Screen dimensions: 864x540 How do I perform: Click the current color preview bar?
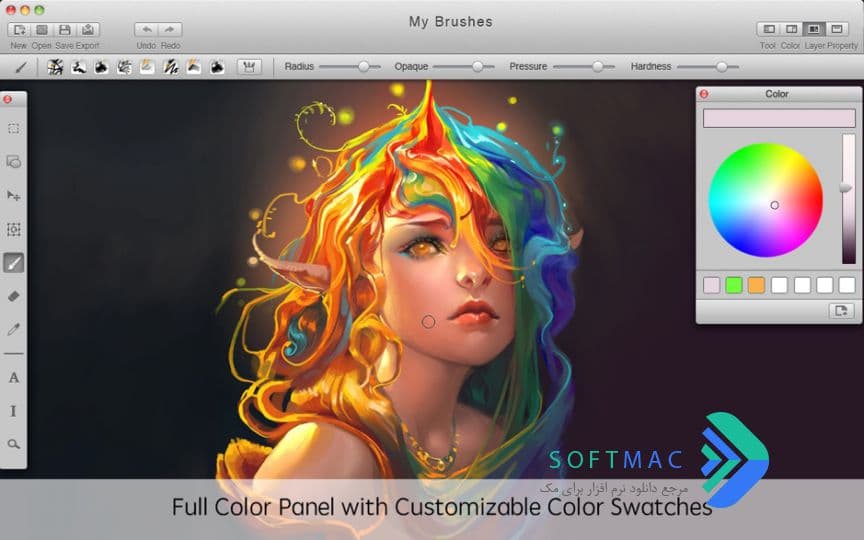pyautogui.click(x=779, y=118)
